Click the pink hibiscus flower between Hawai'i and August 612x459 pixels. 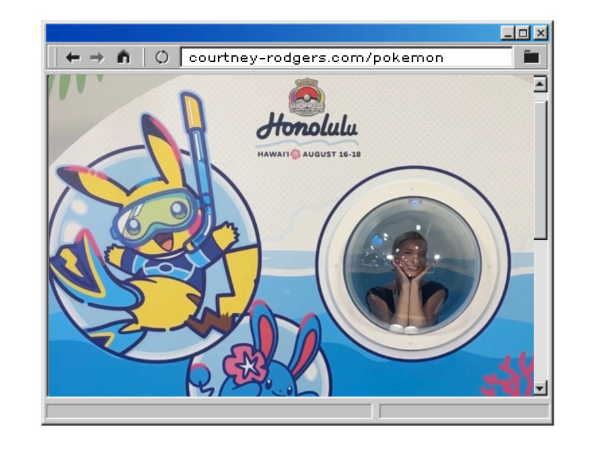pyautogui.click(x=296, y=154)
